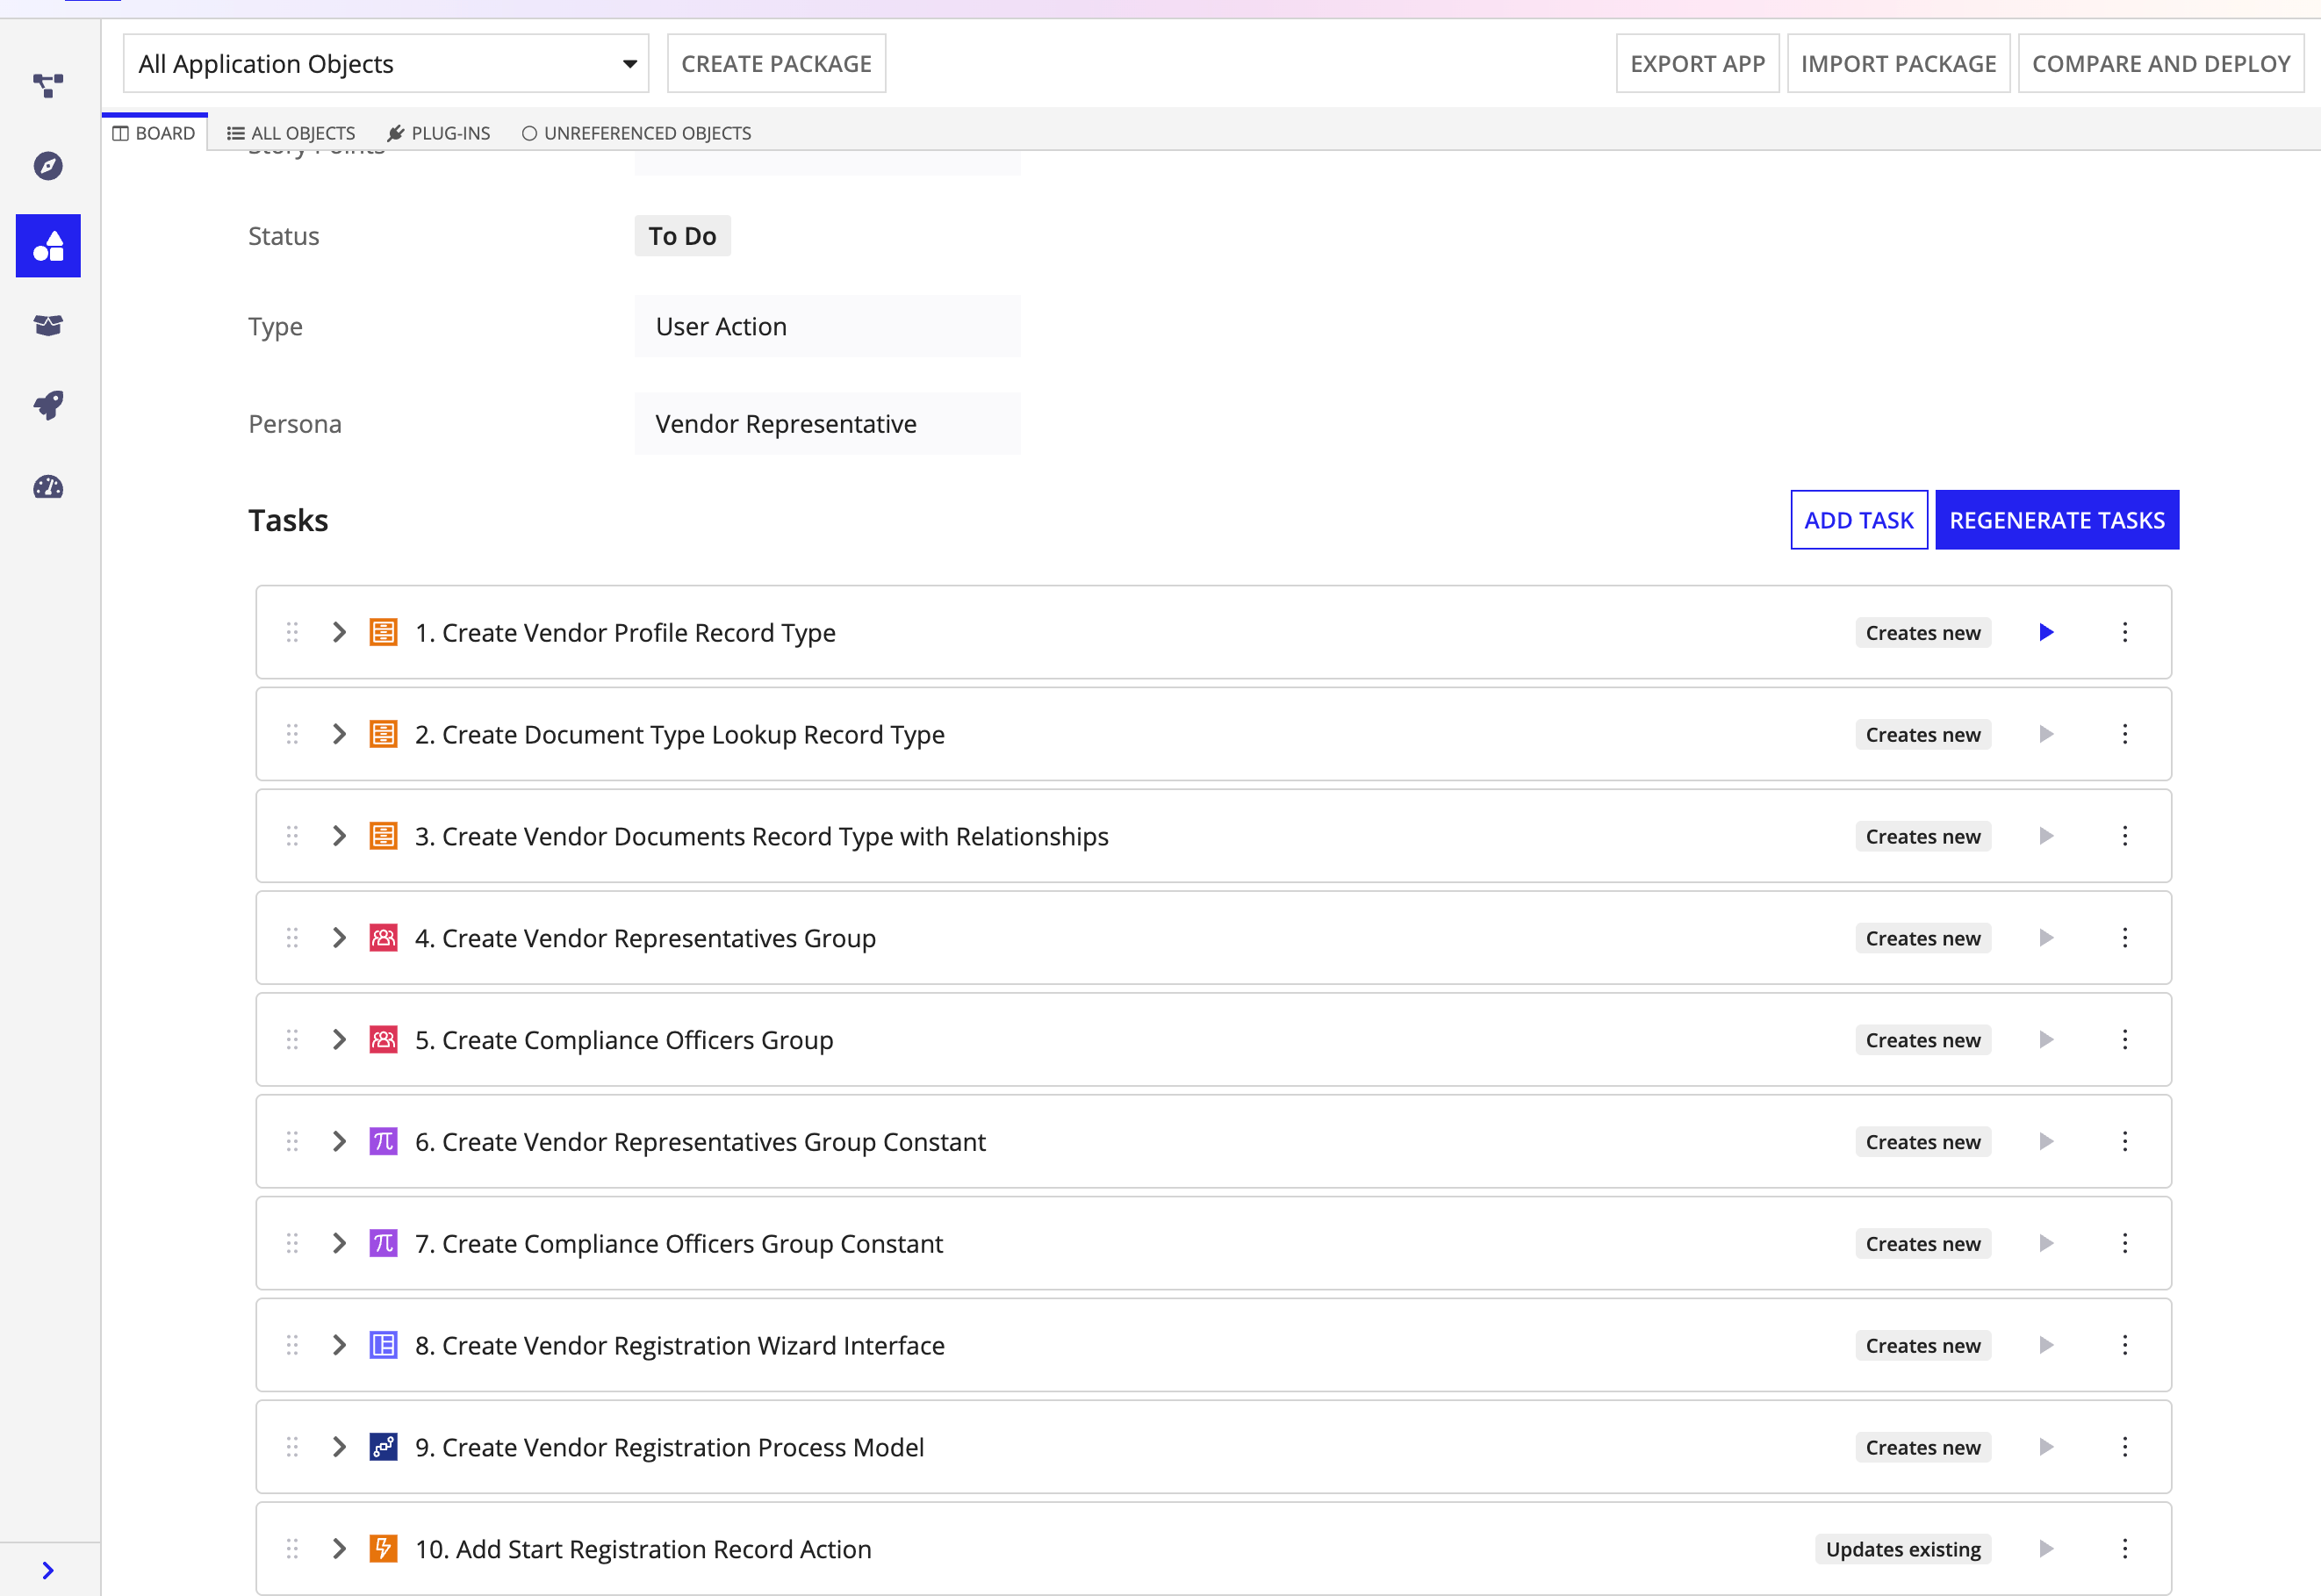
Task: Expand task 1 Create Vendor Profile Record Type
Action: point(339,632)
